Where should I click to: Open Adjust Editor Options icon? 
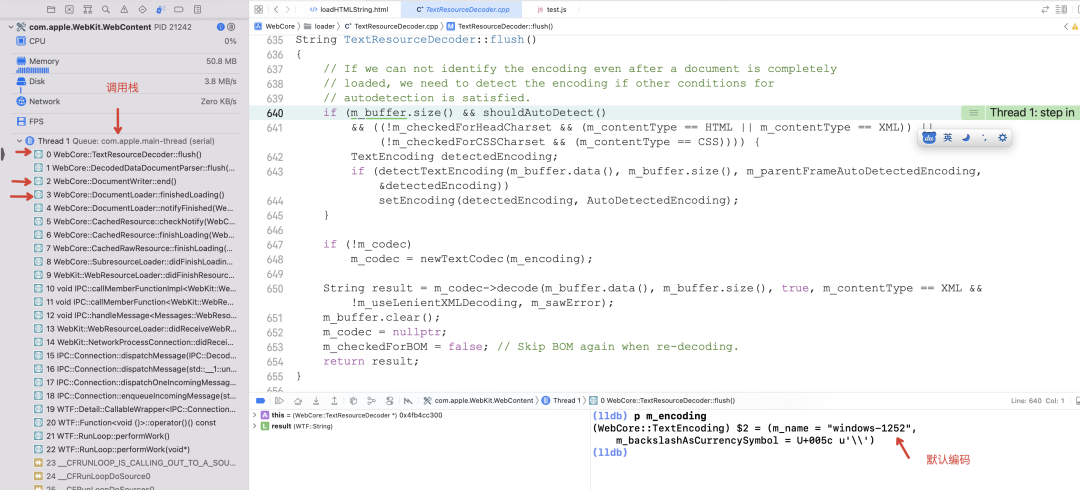coord(1060,10)
